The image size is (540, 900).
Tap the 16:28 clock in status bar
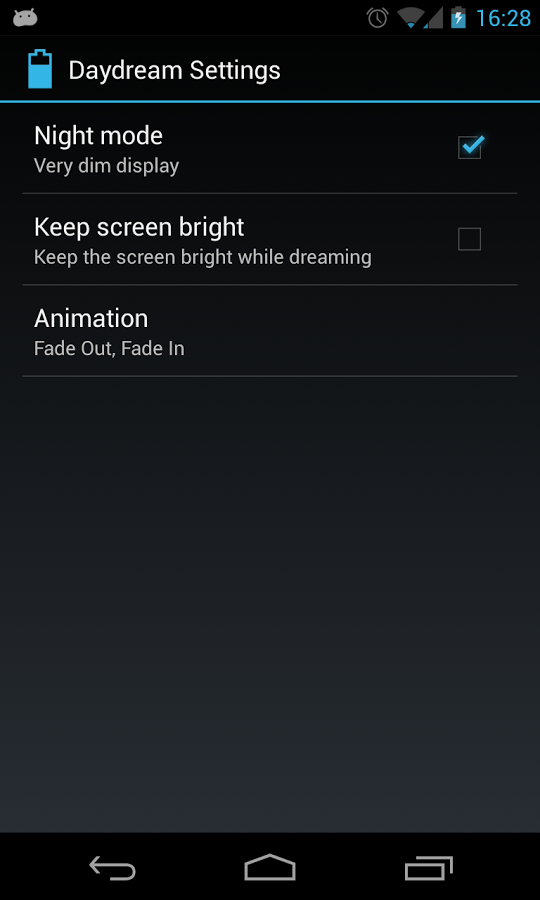pos(503,18)
